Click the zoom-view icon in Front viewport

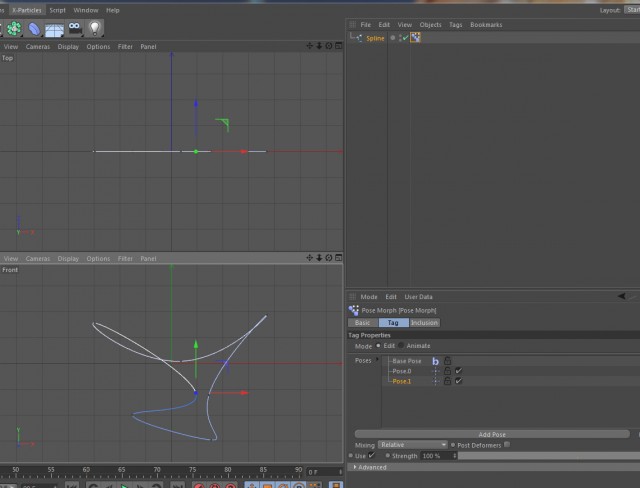pos(319,257)
